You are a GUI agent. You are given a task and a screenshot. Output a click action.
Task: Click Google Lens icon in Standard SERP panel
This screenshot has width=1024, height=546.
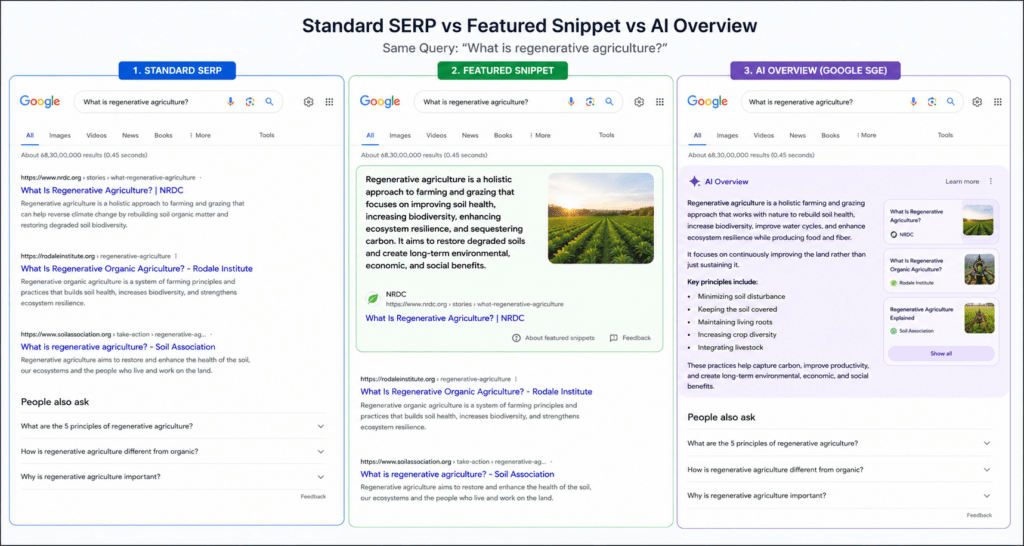(x=249, y=102)
